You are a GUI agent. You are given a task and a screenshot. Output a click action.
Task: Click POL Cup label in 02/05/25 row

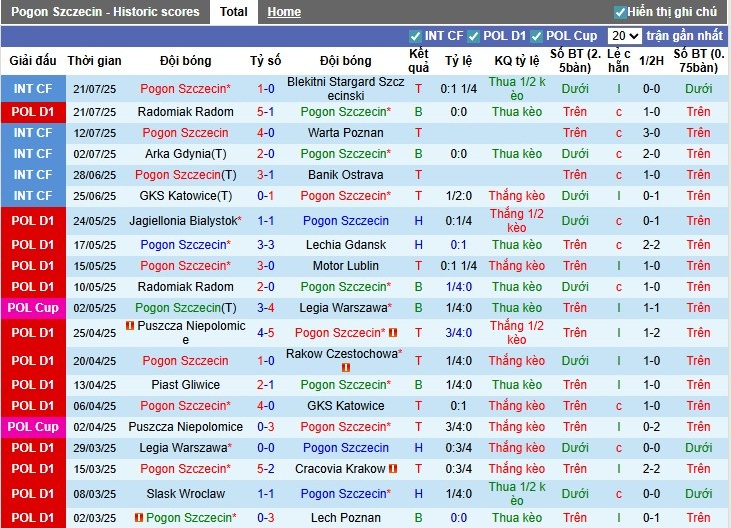[33, 308]
